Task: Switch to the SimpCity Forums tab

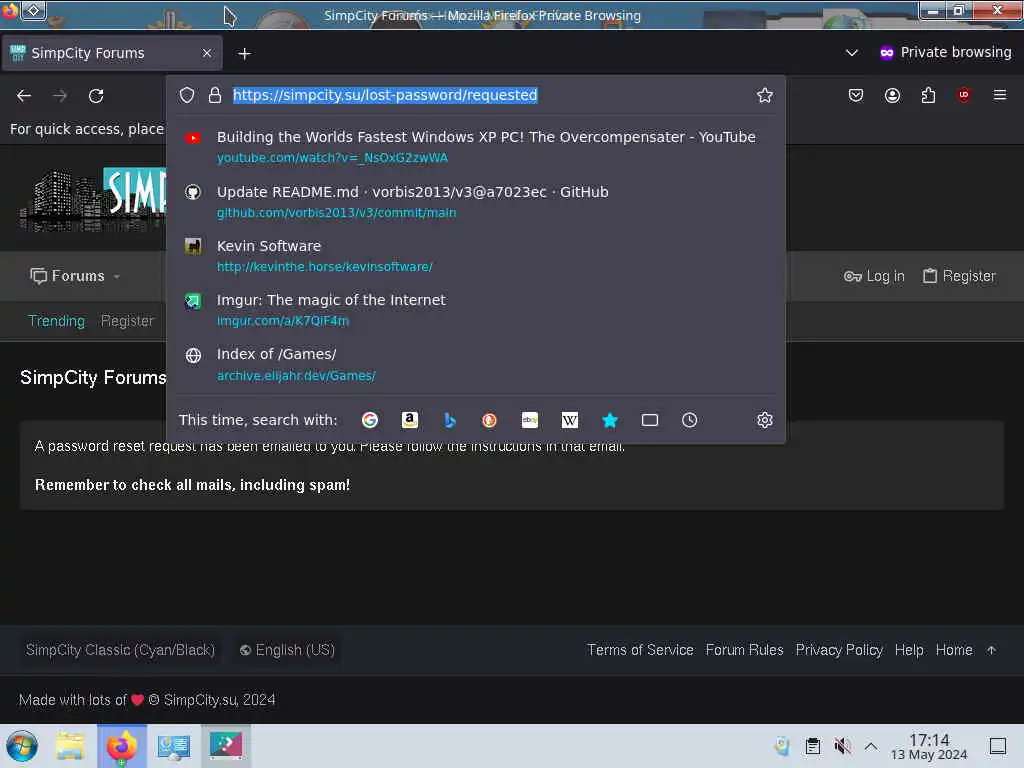Action: pos(112,53)
